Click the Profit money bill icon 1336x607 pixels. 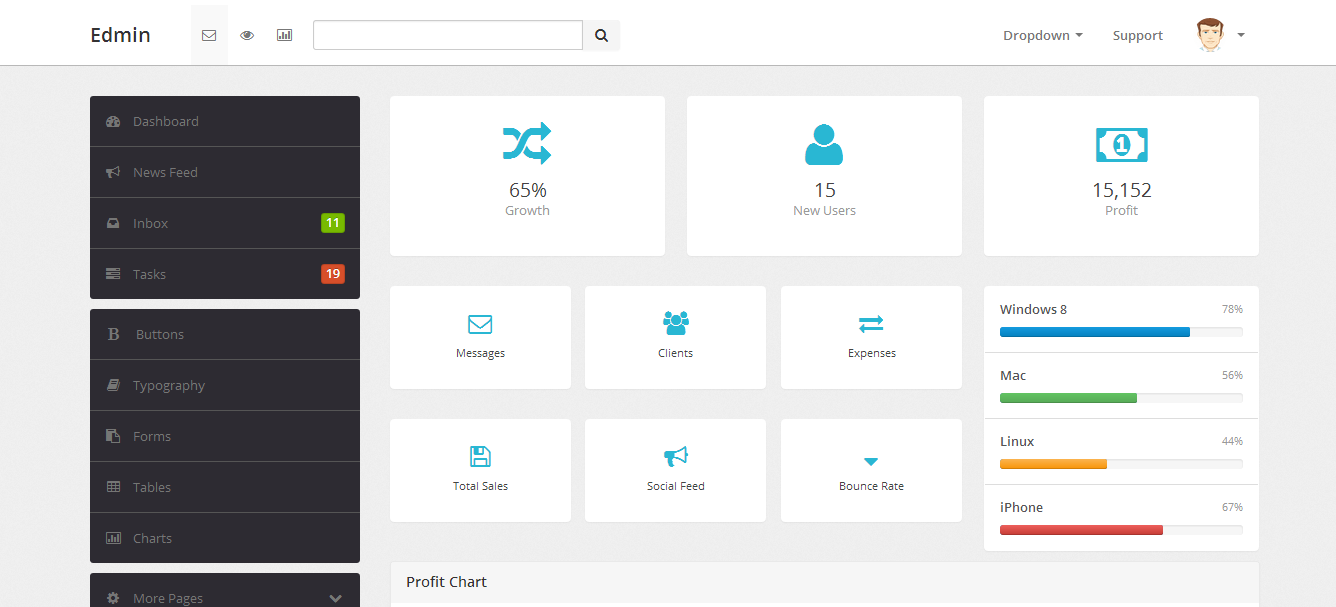1121,145
